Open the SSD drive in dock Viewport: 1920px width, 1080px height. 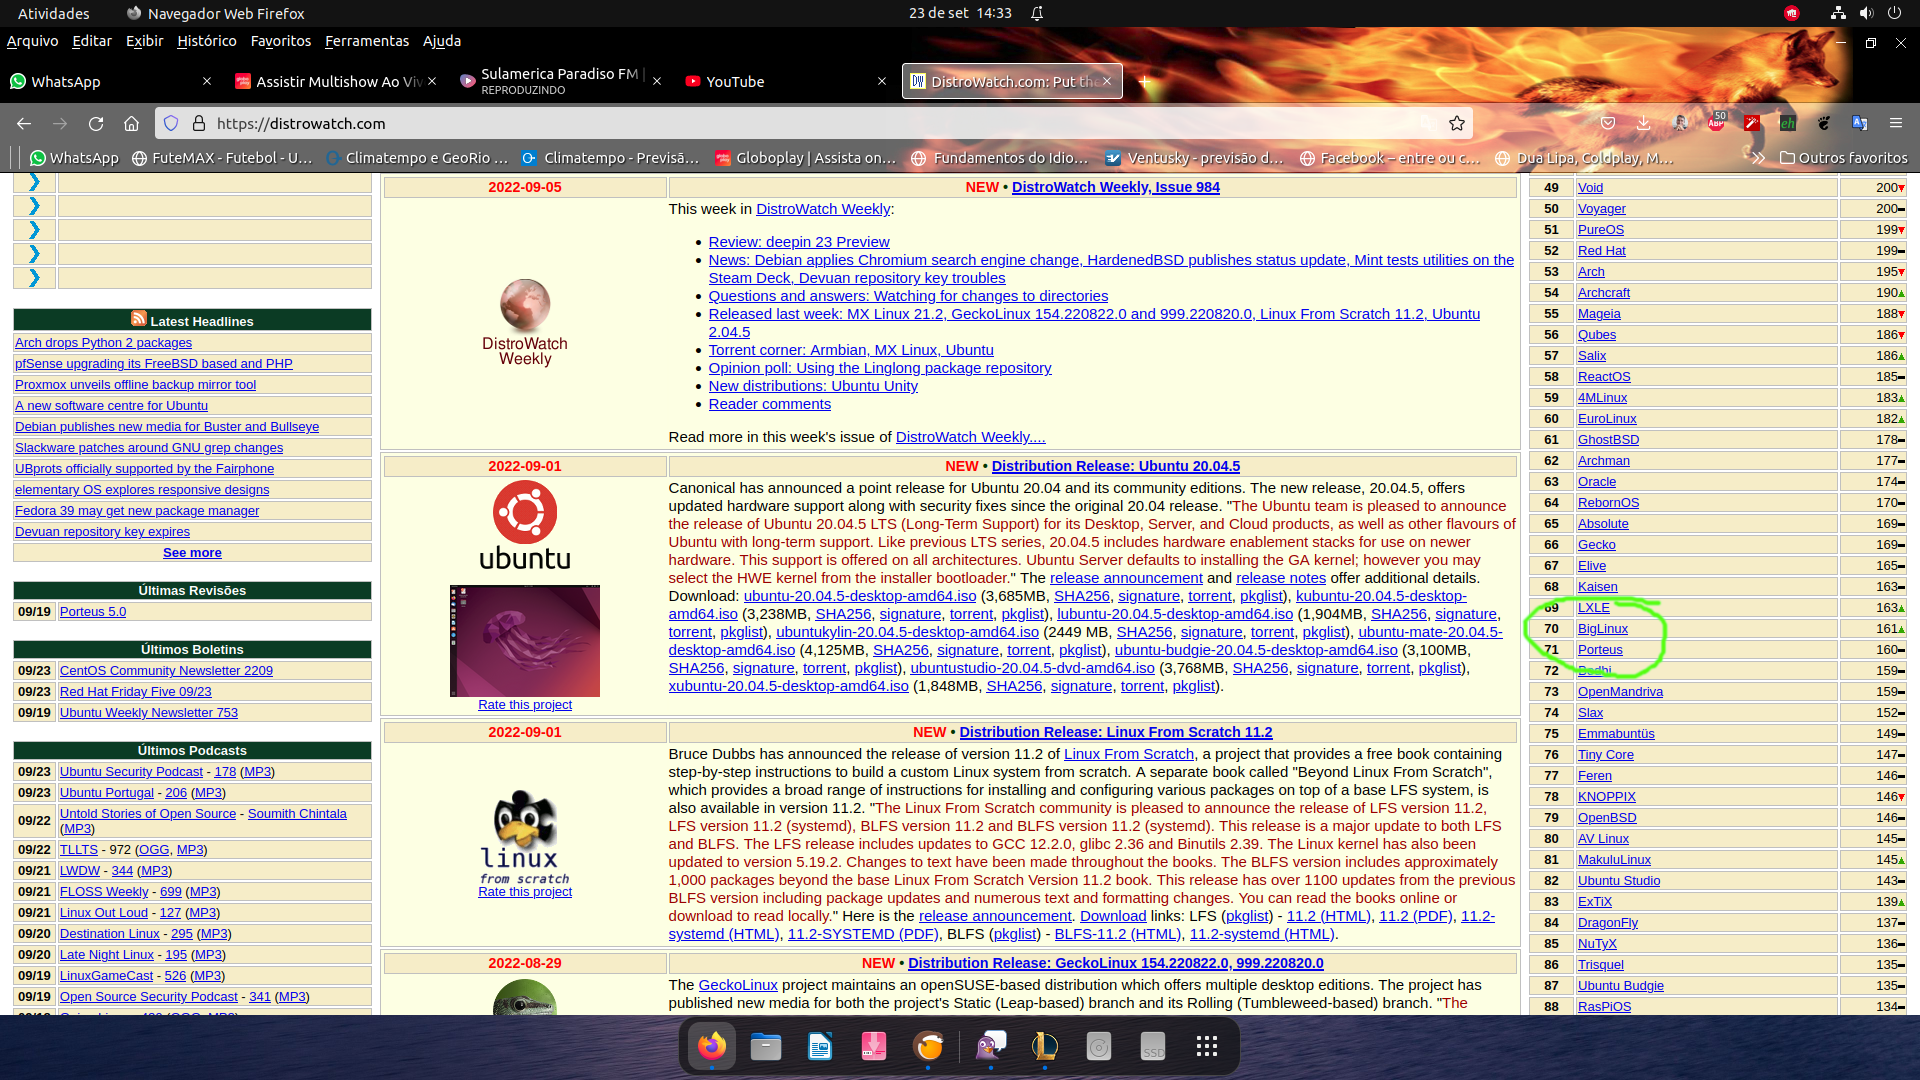click(1153, 1046)
